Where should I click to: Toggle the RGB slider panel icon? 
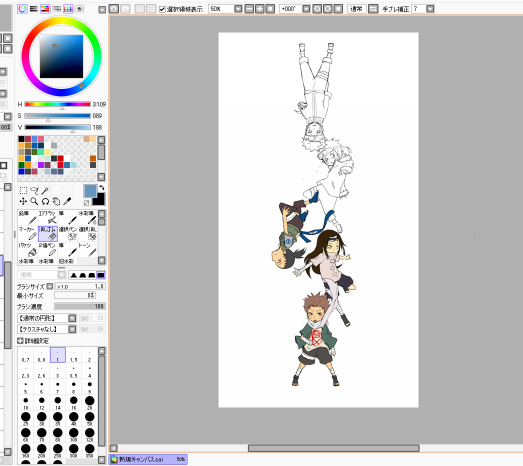click(x=34, y=9)
